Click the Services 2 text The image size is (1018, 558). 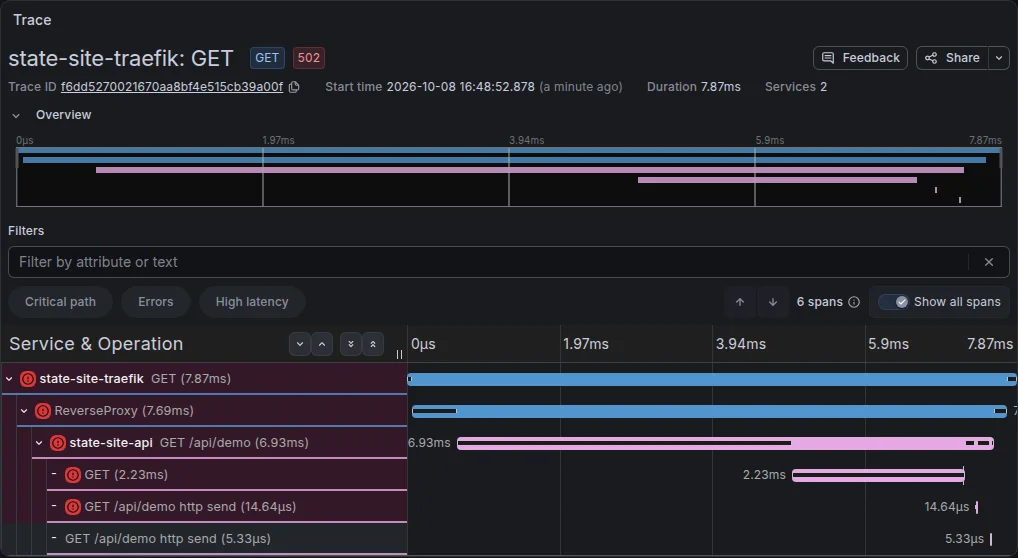tap(796, 87)
